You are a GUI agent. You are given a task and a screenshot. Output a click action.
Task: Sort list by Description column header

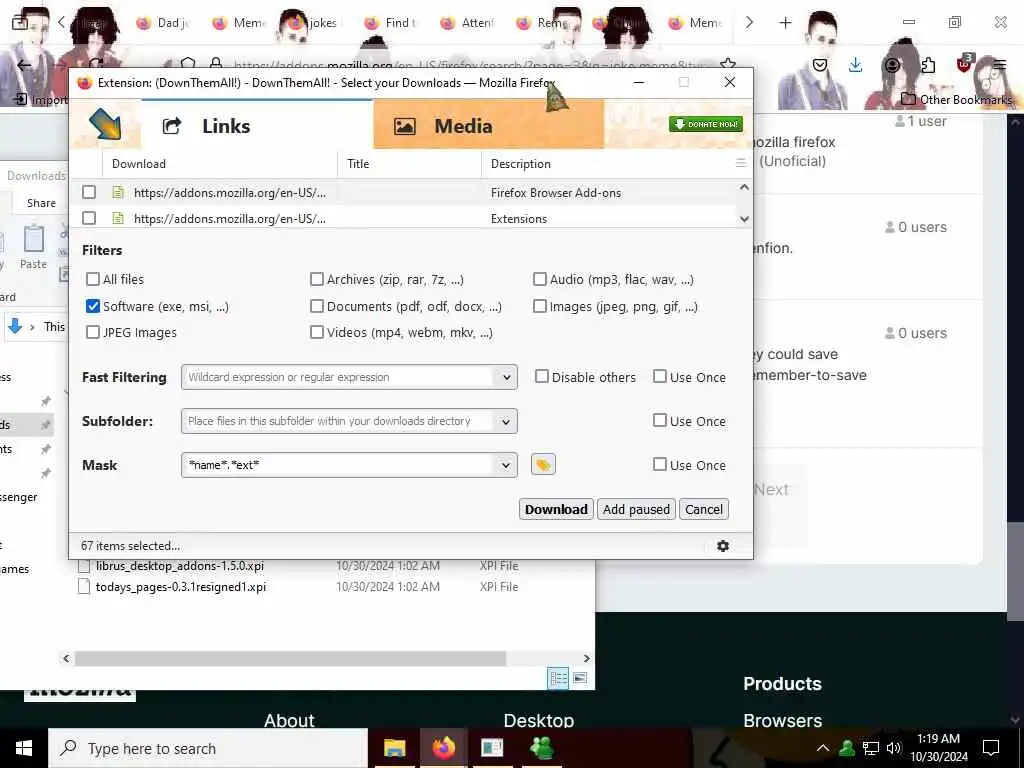[607, 164]
